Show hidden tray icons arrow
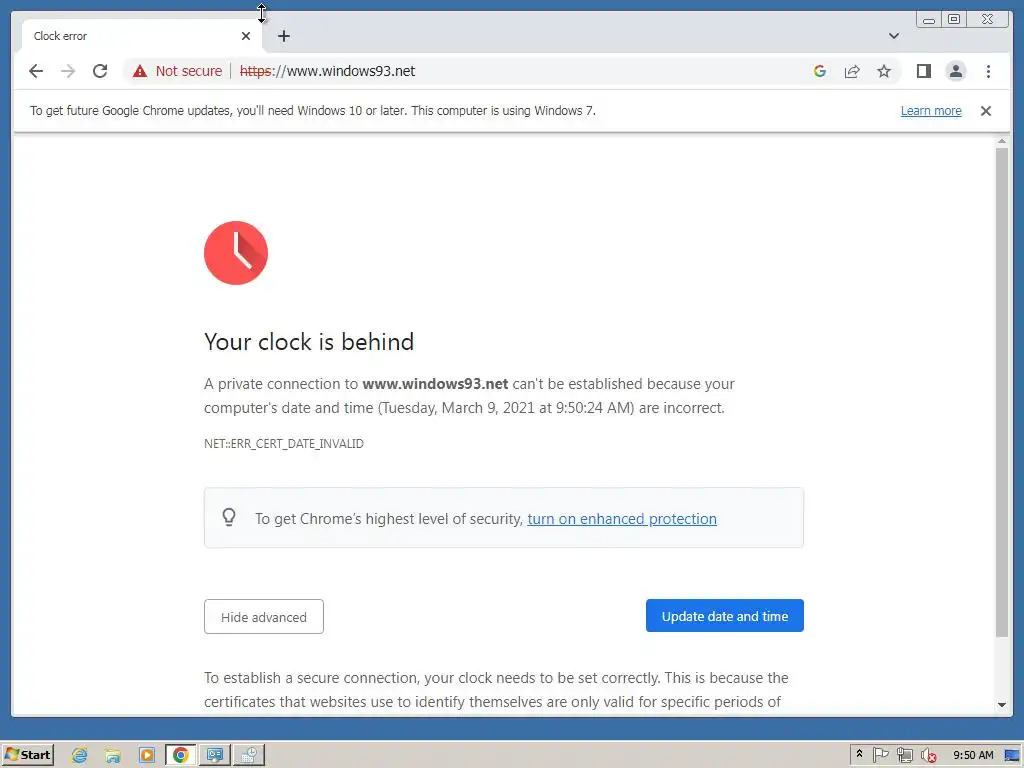This screenshot has height=768, width=1024. click(x=859, y=755)
